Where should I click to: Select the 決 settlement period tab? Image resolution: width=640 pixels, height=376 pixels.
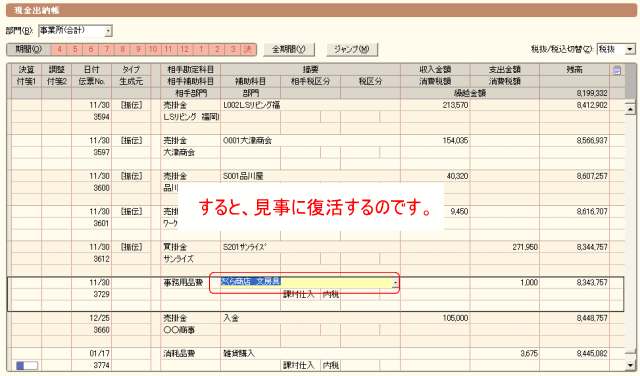[248, 49]
